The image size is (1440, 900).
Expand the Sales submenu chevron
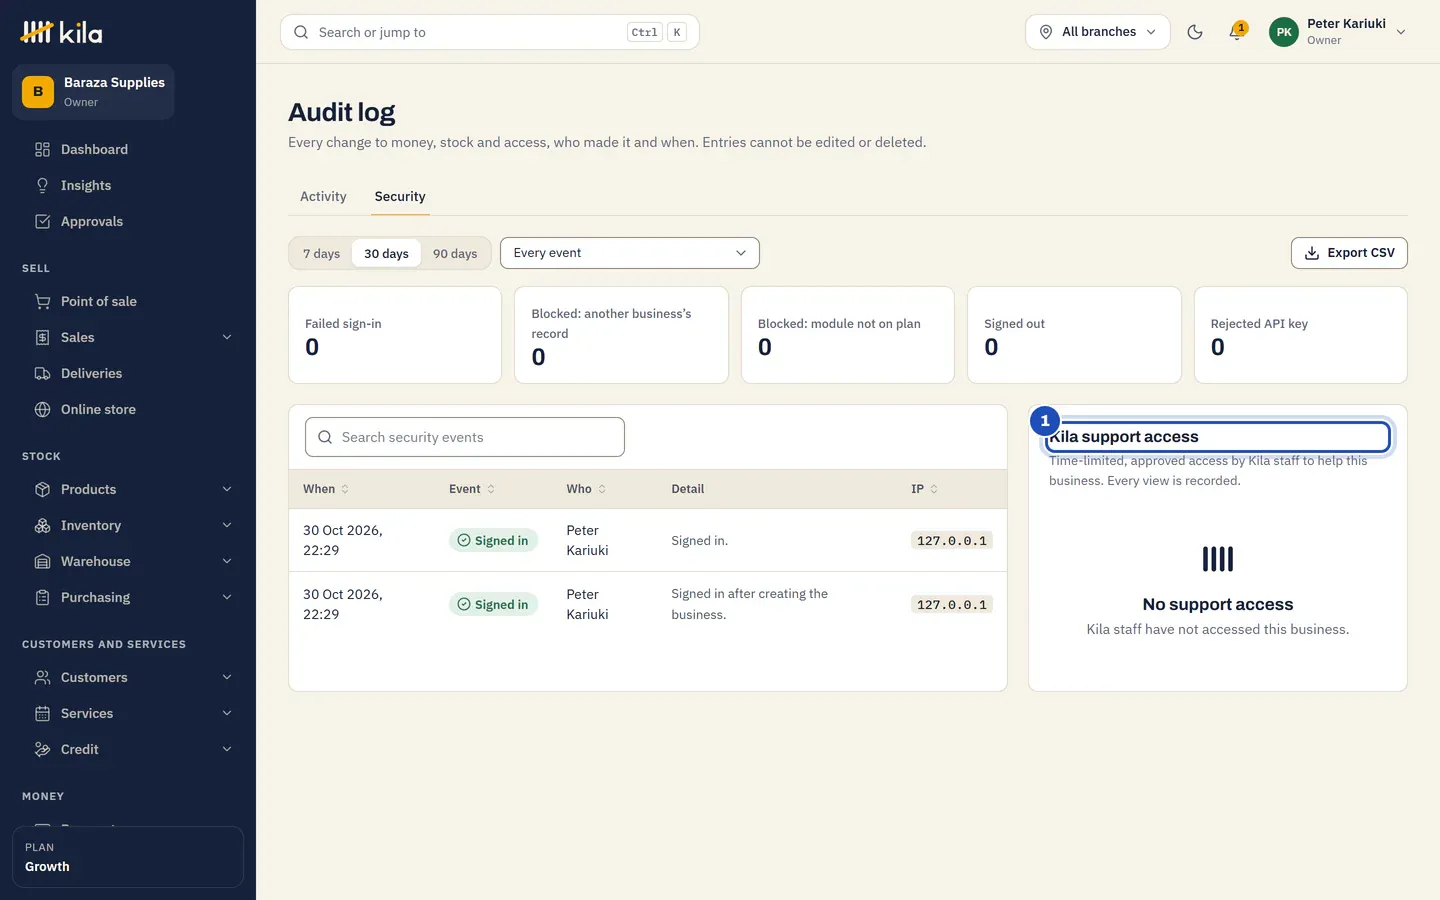tap(227, 338)
